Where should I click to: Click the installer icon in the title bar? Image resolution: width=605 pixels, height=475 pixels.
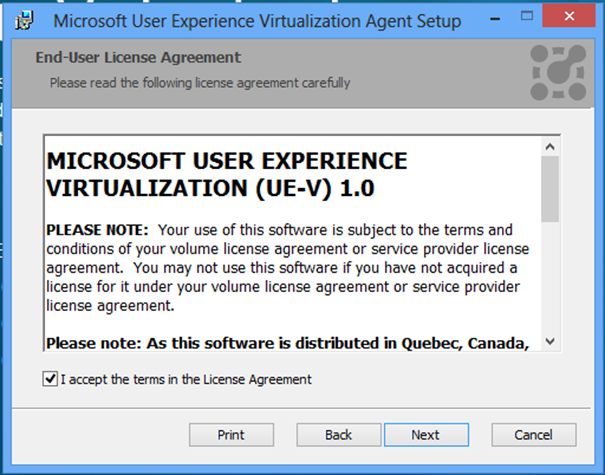[x=24, y=20]
